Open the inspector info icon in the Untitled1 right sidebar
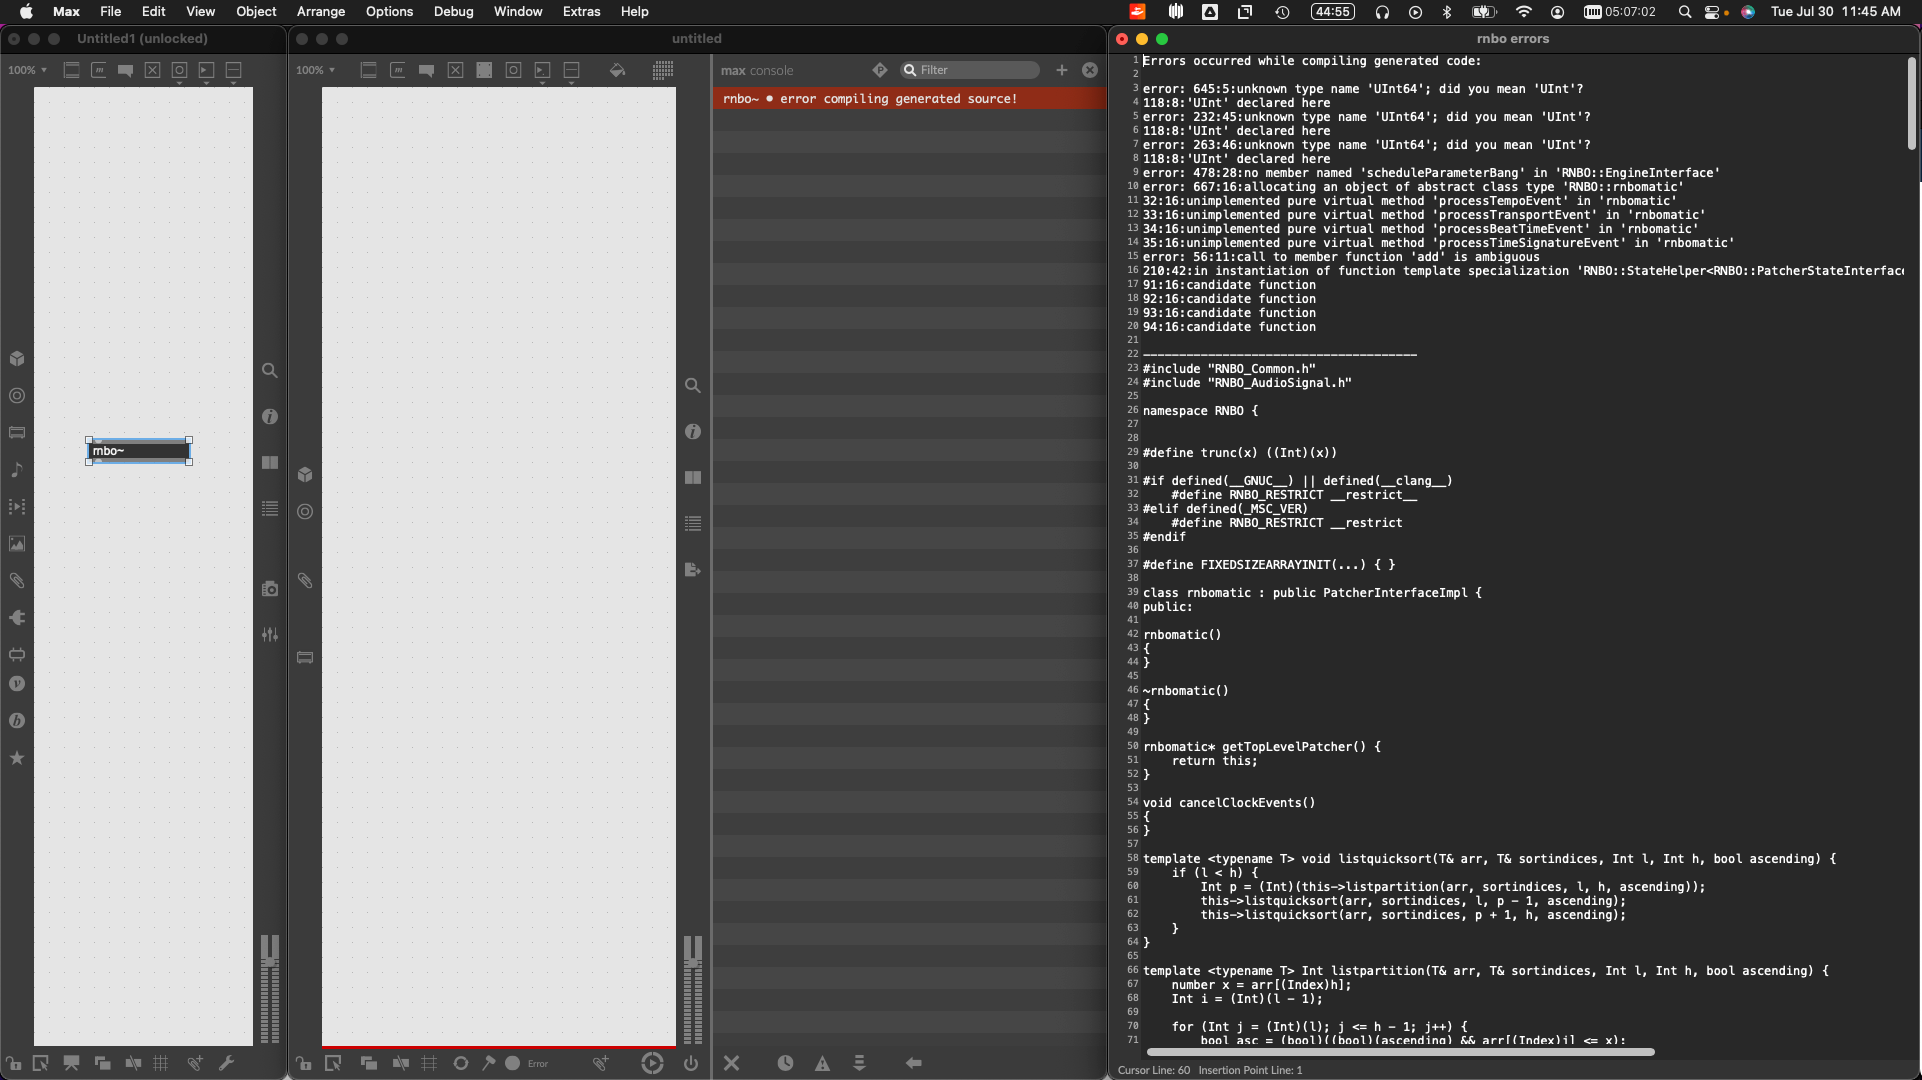The height and width of the screenshot is (1080, 1922). click(x=269, y=416)
